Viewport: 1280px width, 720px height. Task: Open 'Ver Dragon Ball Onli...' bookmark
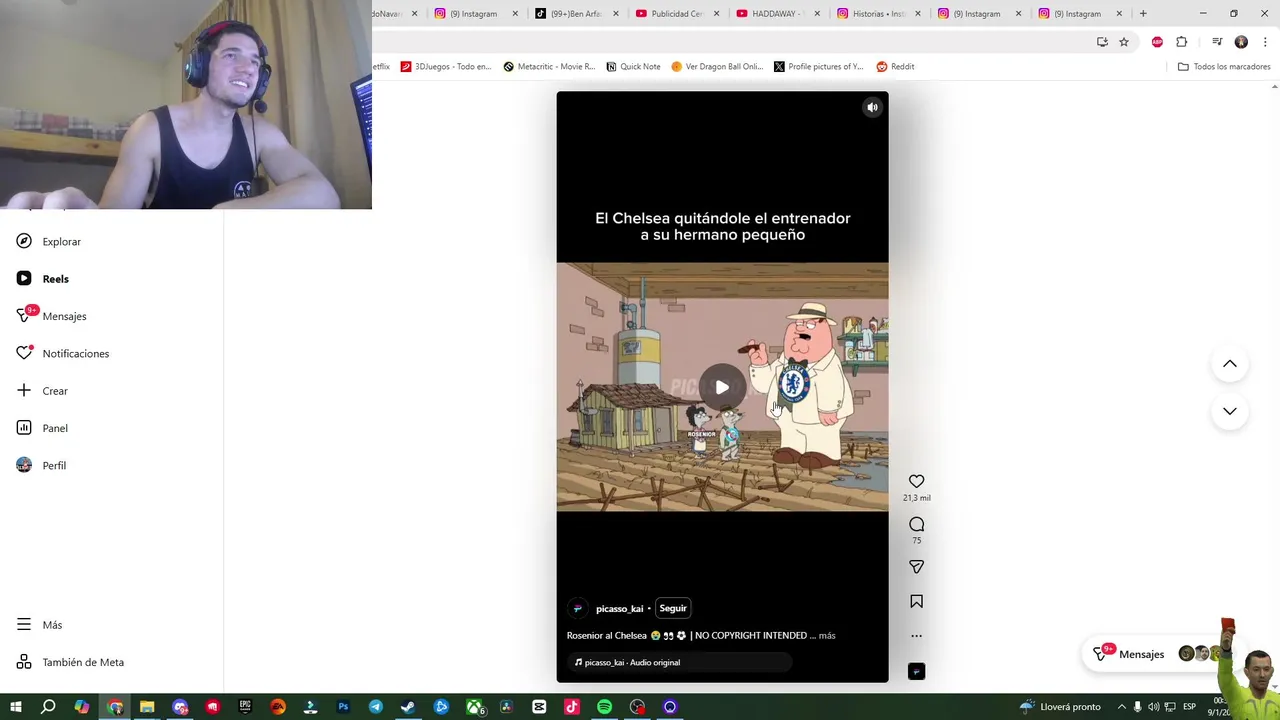click(717, 67)
